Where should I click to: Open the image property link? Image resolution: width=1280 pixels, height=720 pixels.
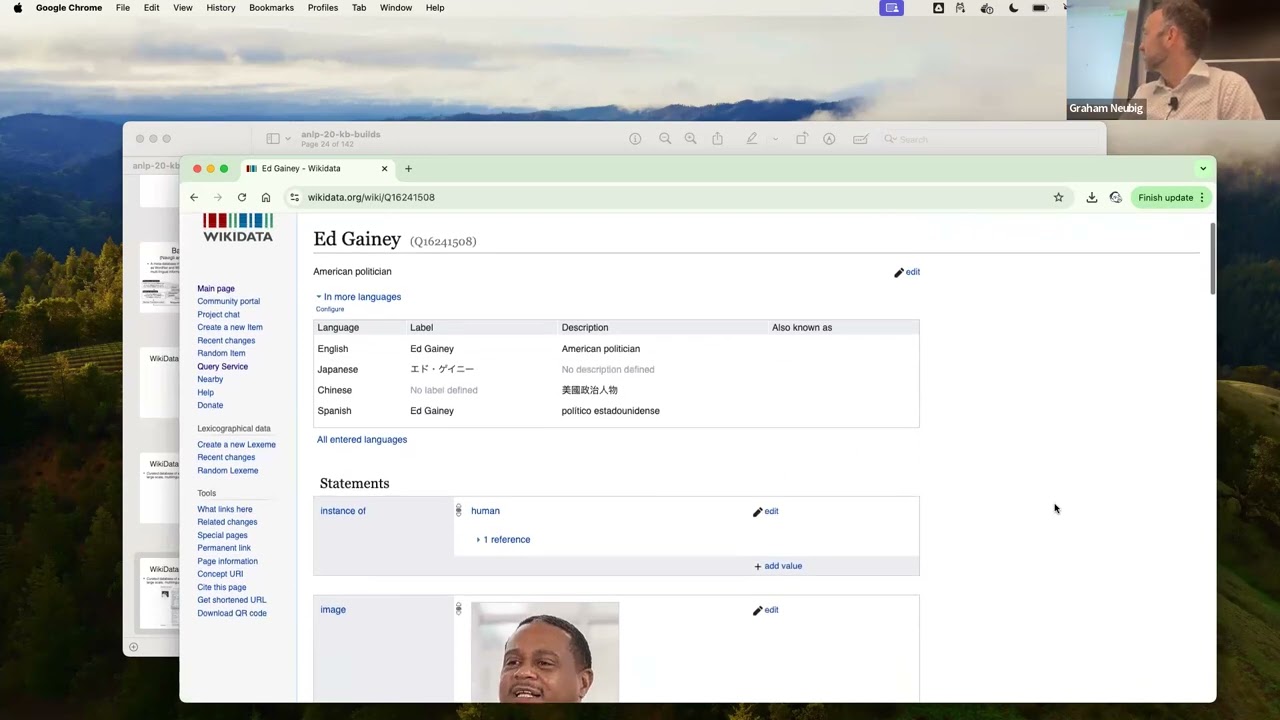click(x=333, y=610)
